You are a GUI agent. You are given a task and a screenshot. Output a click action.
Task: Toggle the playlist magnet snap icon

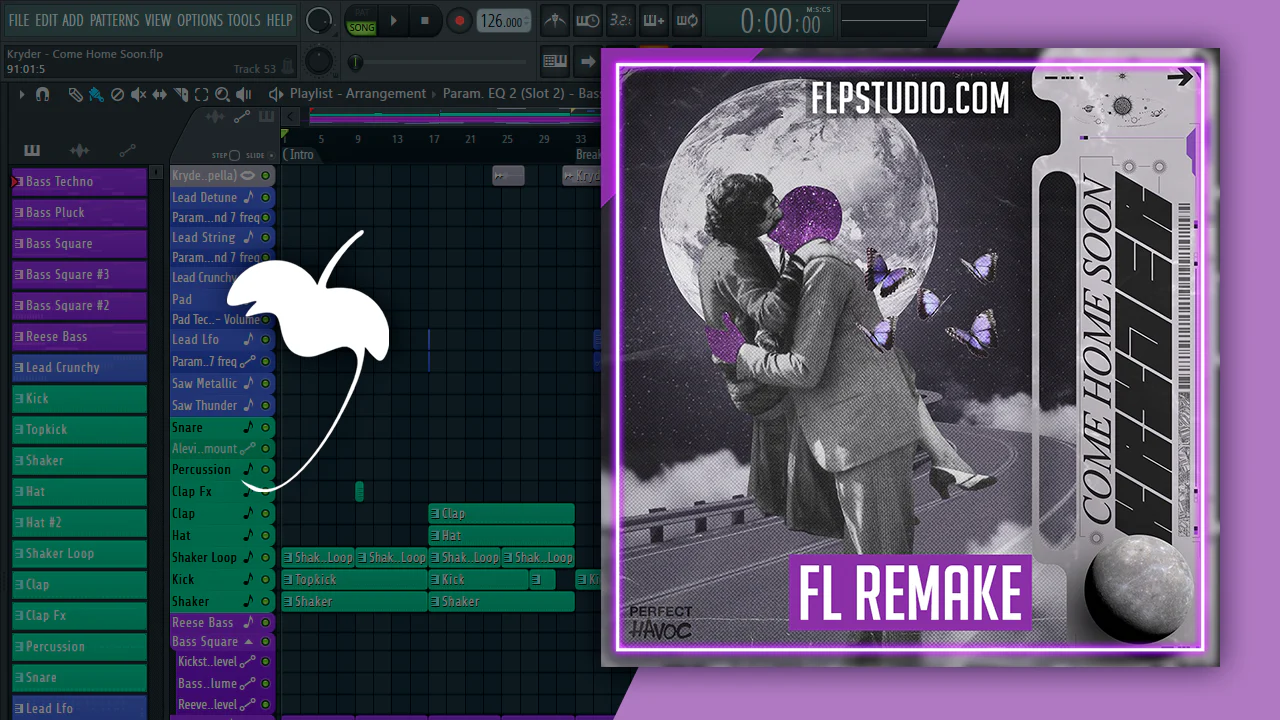42,94
